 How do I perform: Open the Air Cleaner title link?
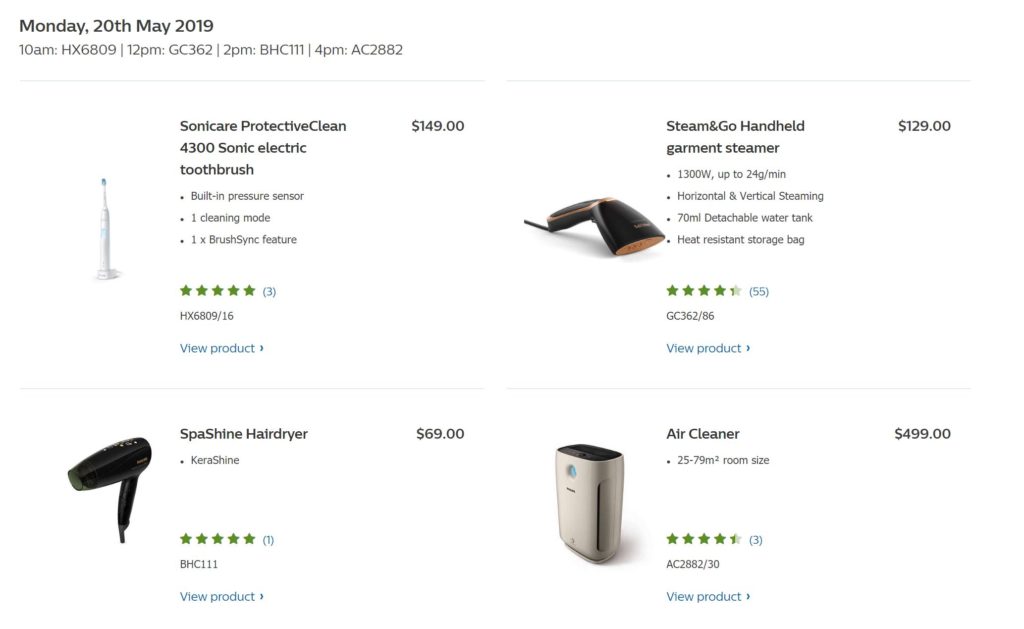703,434
